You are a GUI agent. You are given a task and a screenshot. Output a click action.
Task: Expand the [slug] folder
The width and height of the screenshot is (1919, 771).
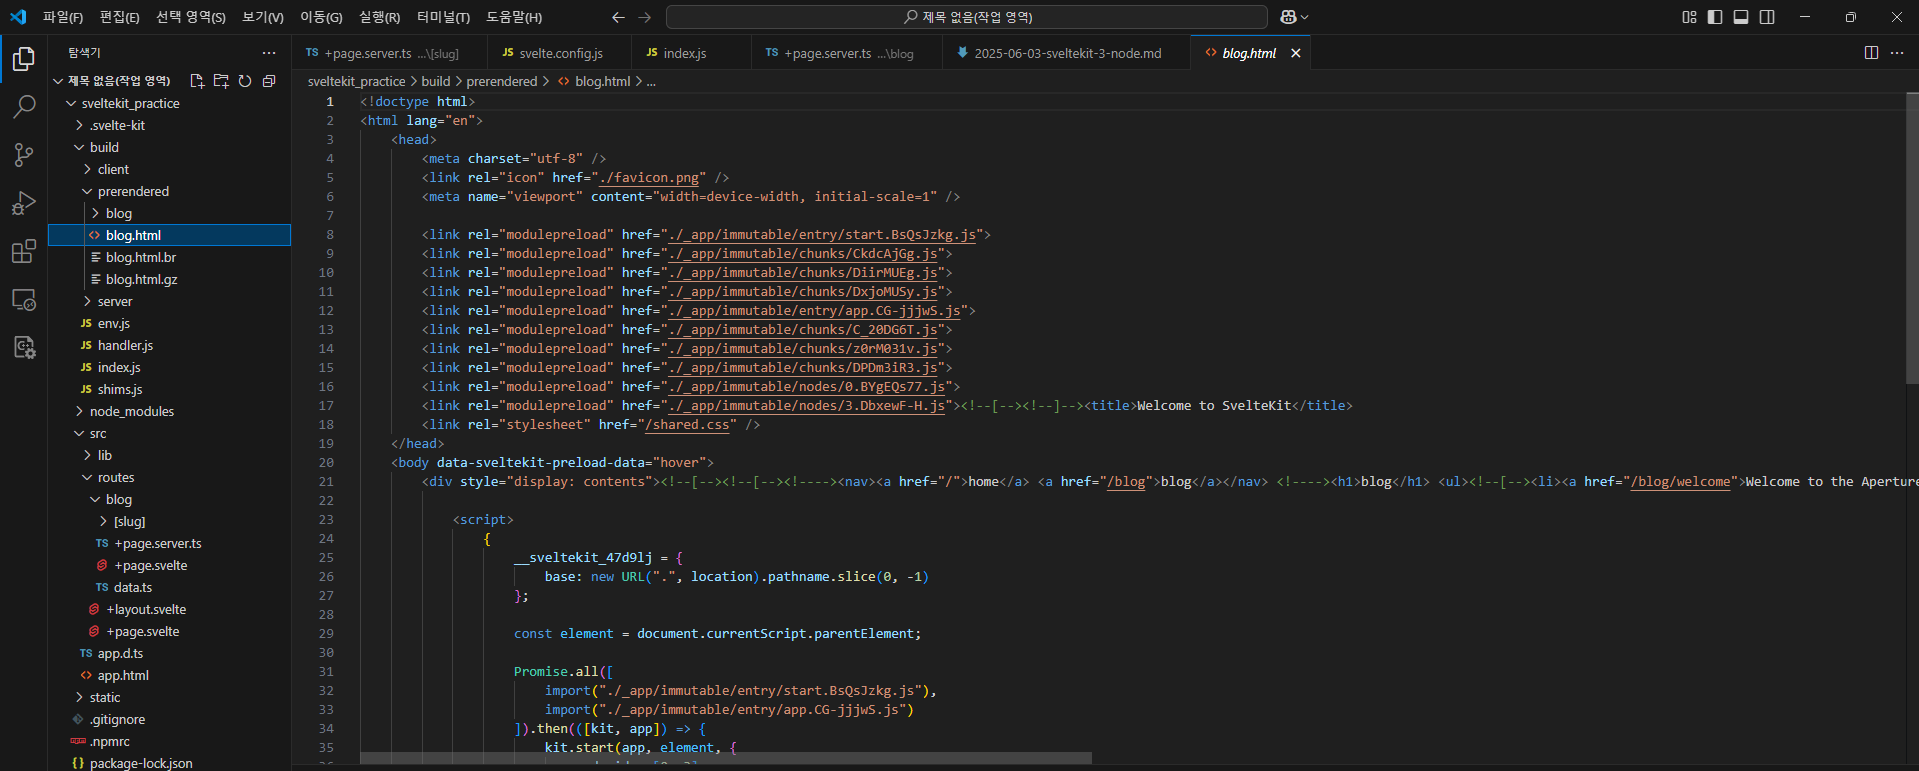pyautogui.click(x=103, y=521)
